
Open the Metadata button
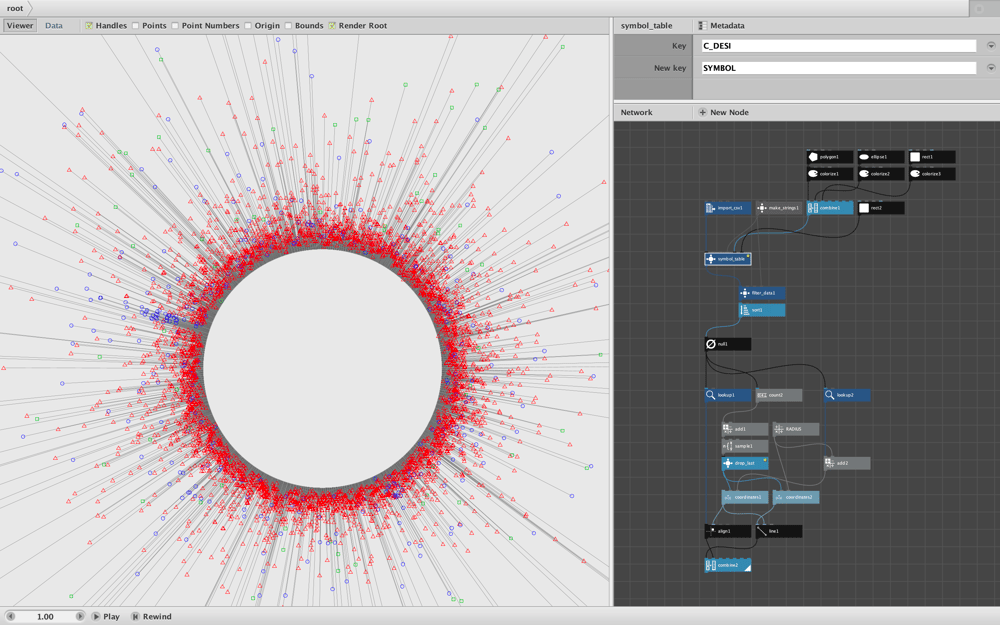click(x=721, y=26)
